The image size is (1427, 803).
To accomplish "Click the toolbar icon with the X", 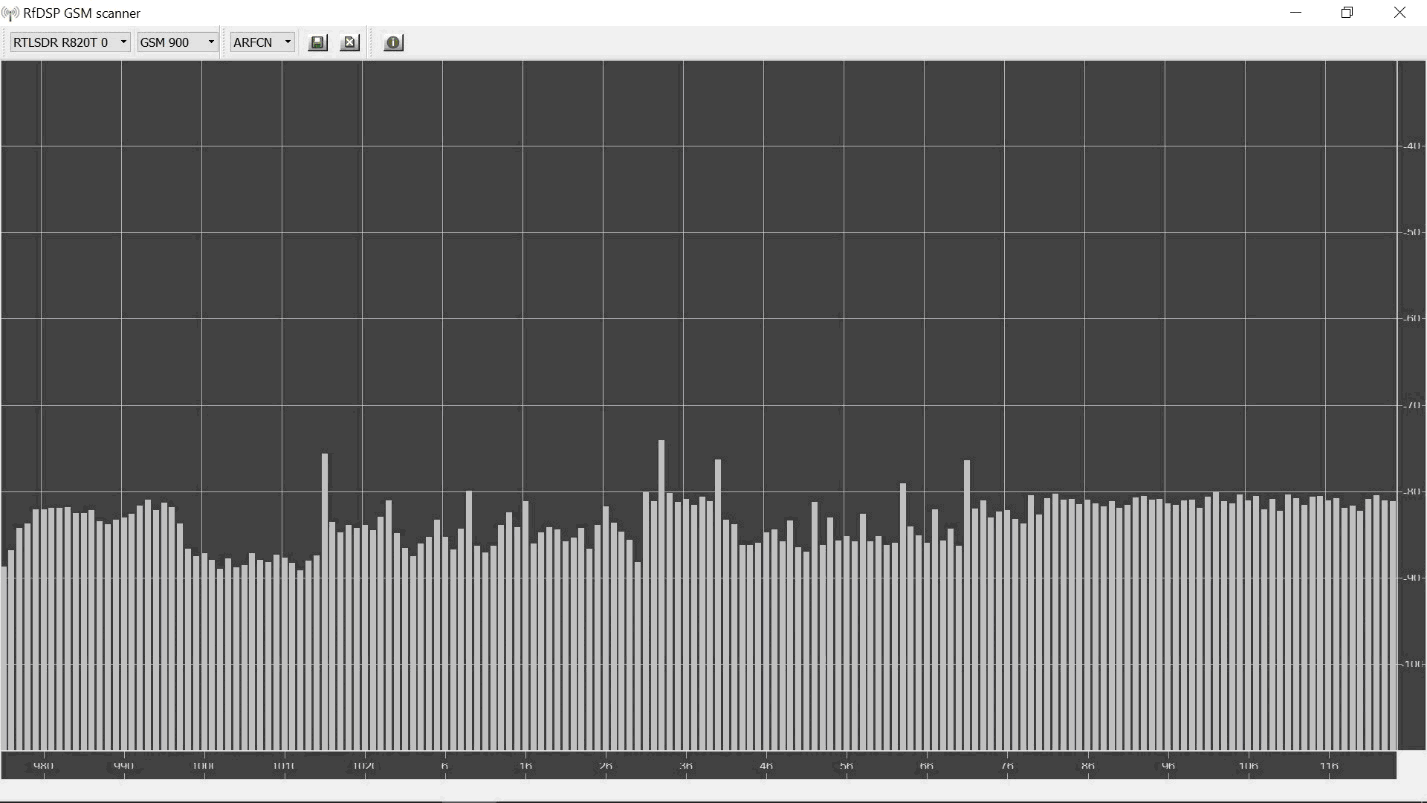I will point(349,43).
